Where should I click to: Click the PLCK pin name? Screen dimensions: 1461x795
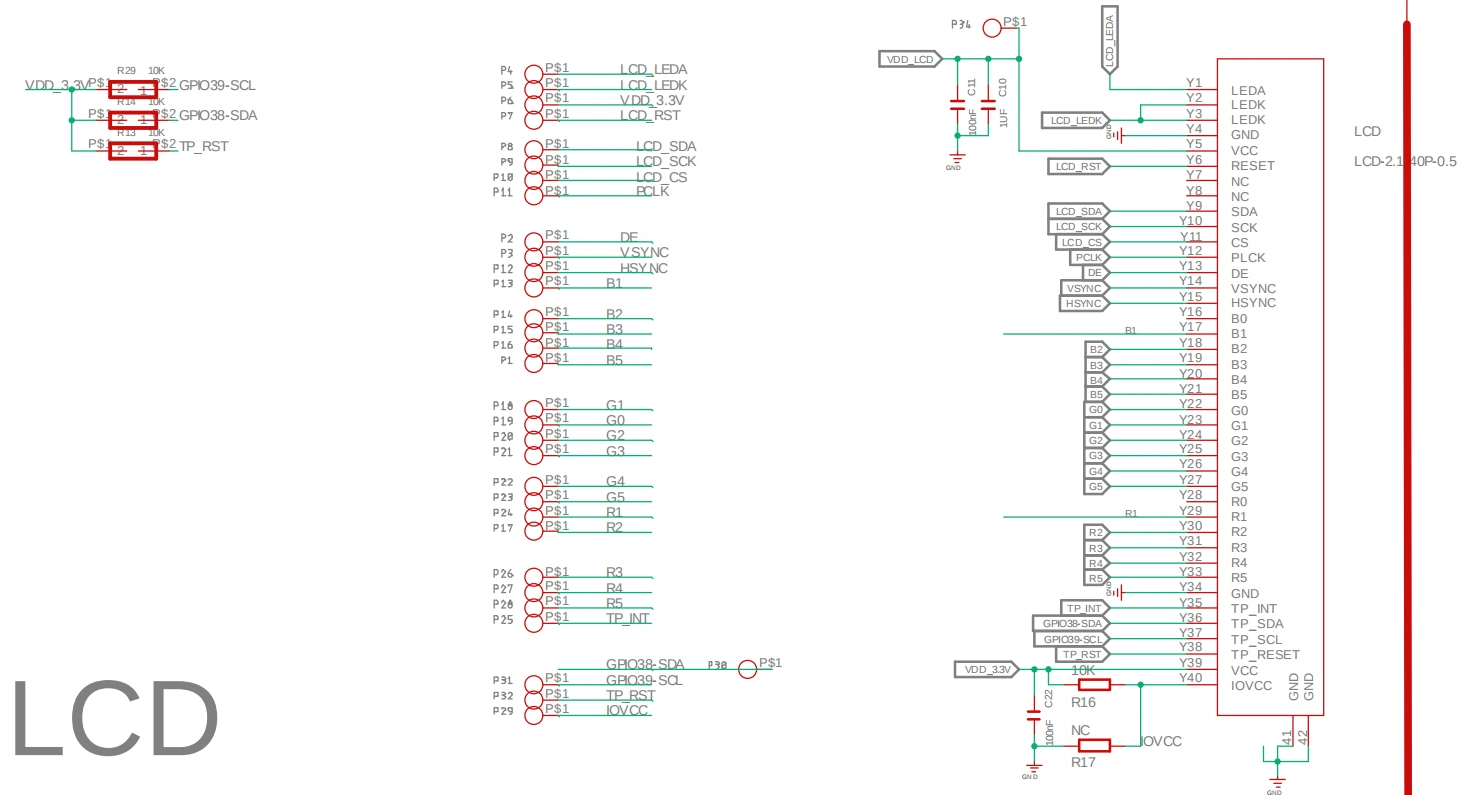[x=1248, y=258]
